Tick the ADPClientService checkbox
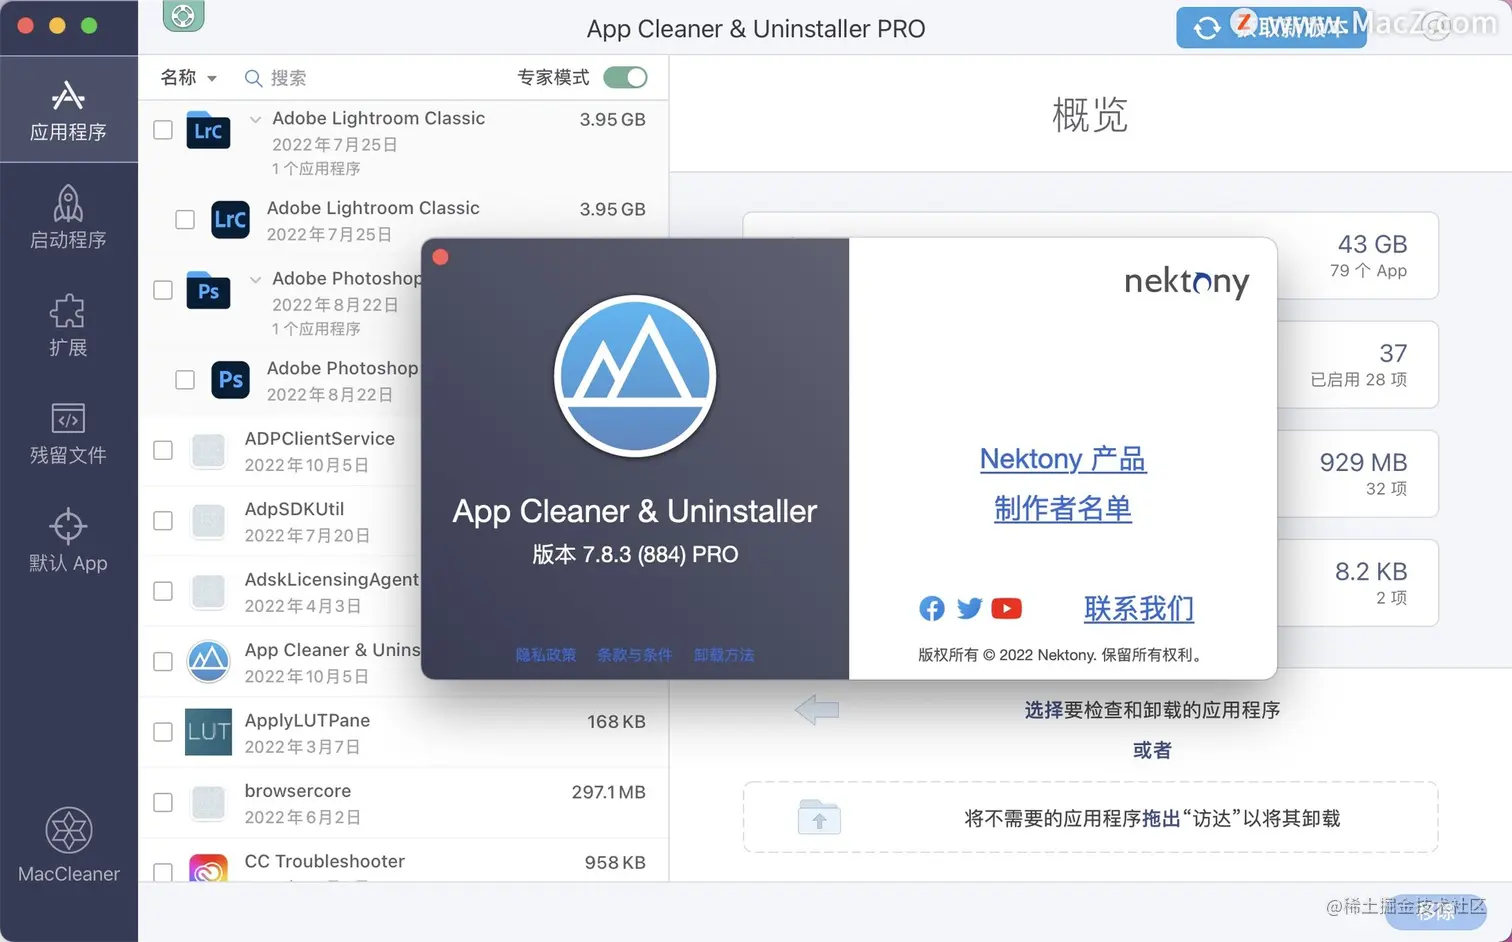Viewport: 1512px width, 942px height. coord(163,450)
